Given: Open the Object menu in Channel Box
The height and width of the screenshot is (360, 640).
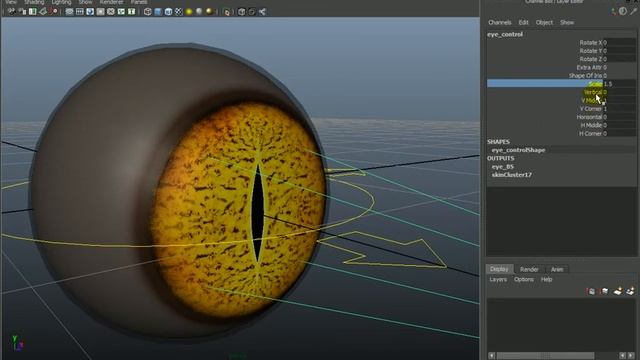Looking at the screenshot, I should click(544, 22).
